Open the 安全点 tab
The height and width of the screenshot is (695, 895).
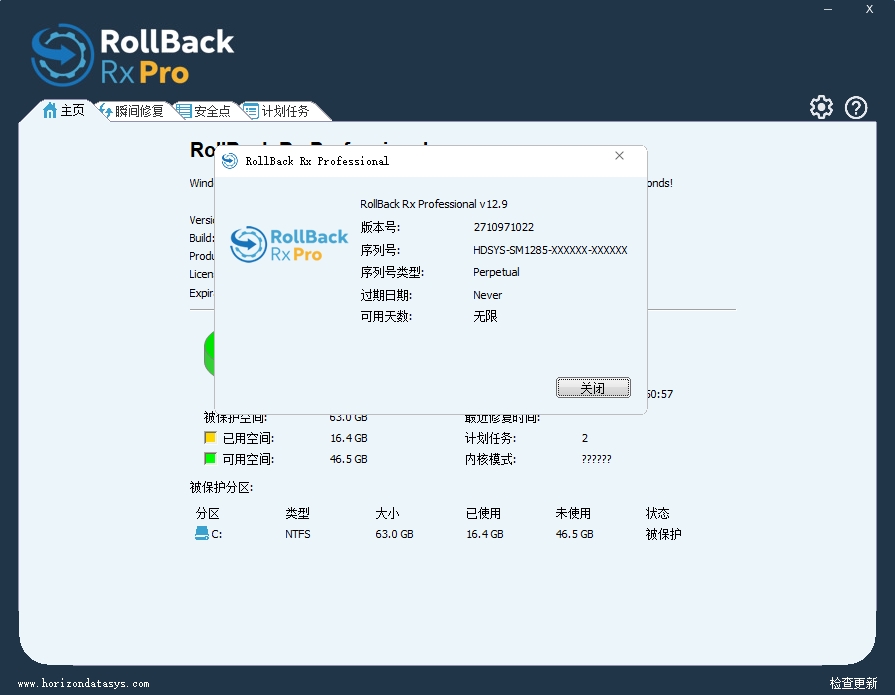pyautogui.click(x=203, y=111)
